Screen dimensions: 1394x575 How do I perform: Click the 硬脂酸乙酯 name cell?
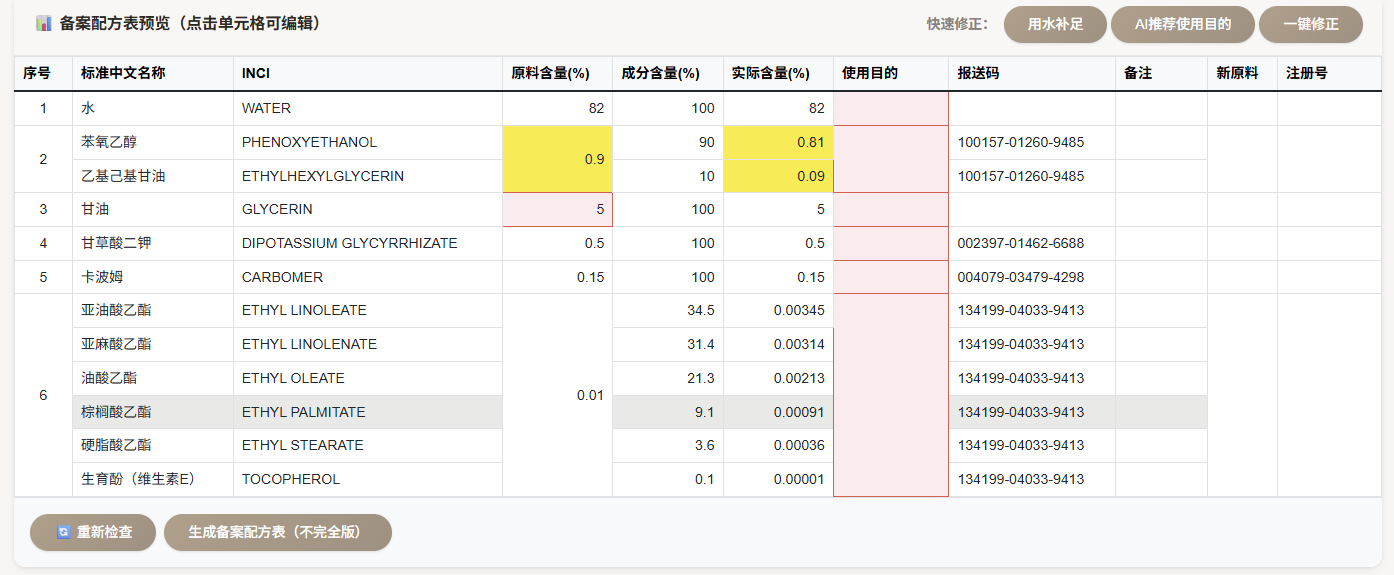point(153,446)
